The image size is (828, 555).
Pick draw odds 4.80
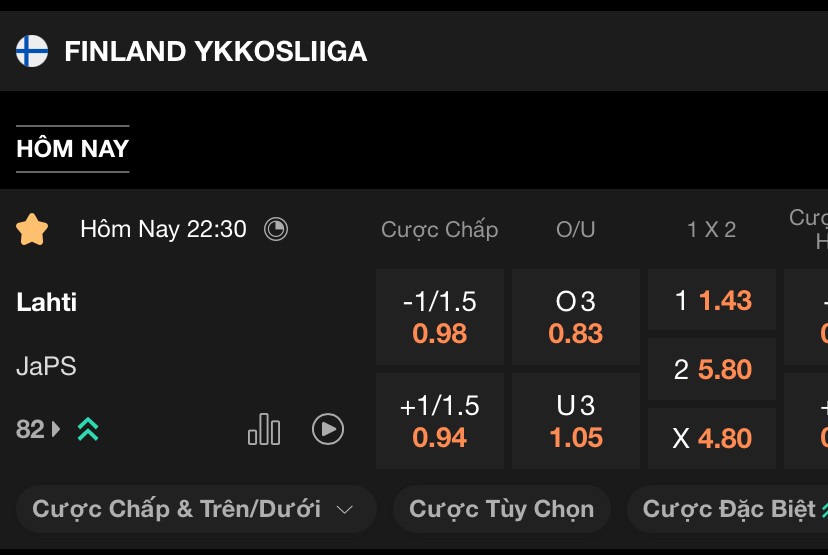pos(712,438)
